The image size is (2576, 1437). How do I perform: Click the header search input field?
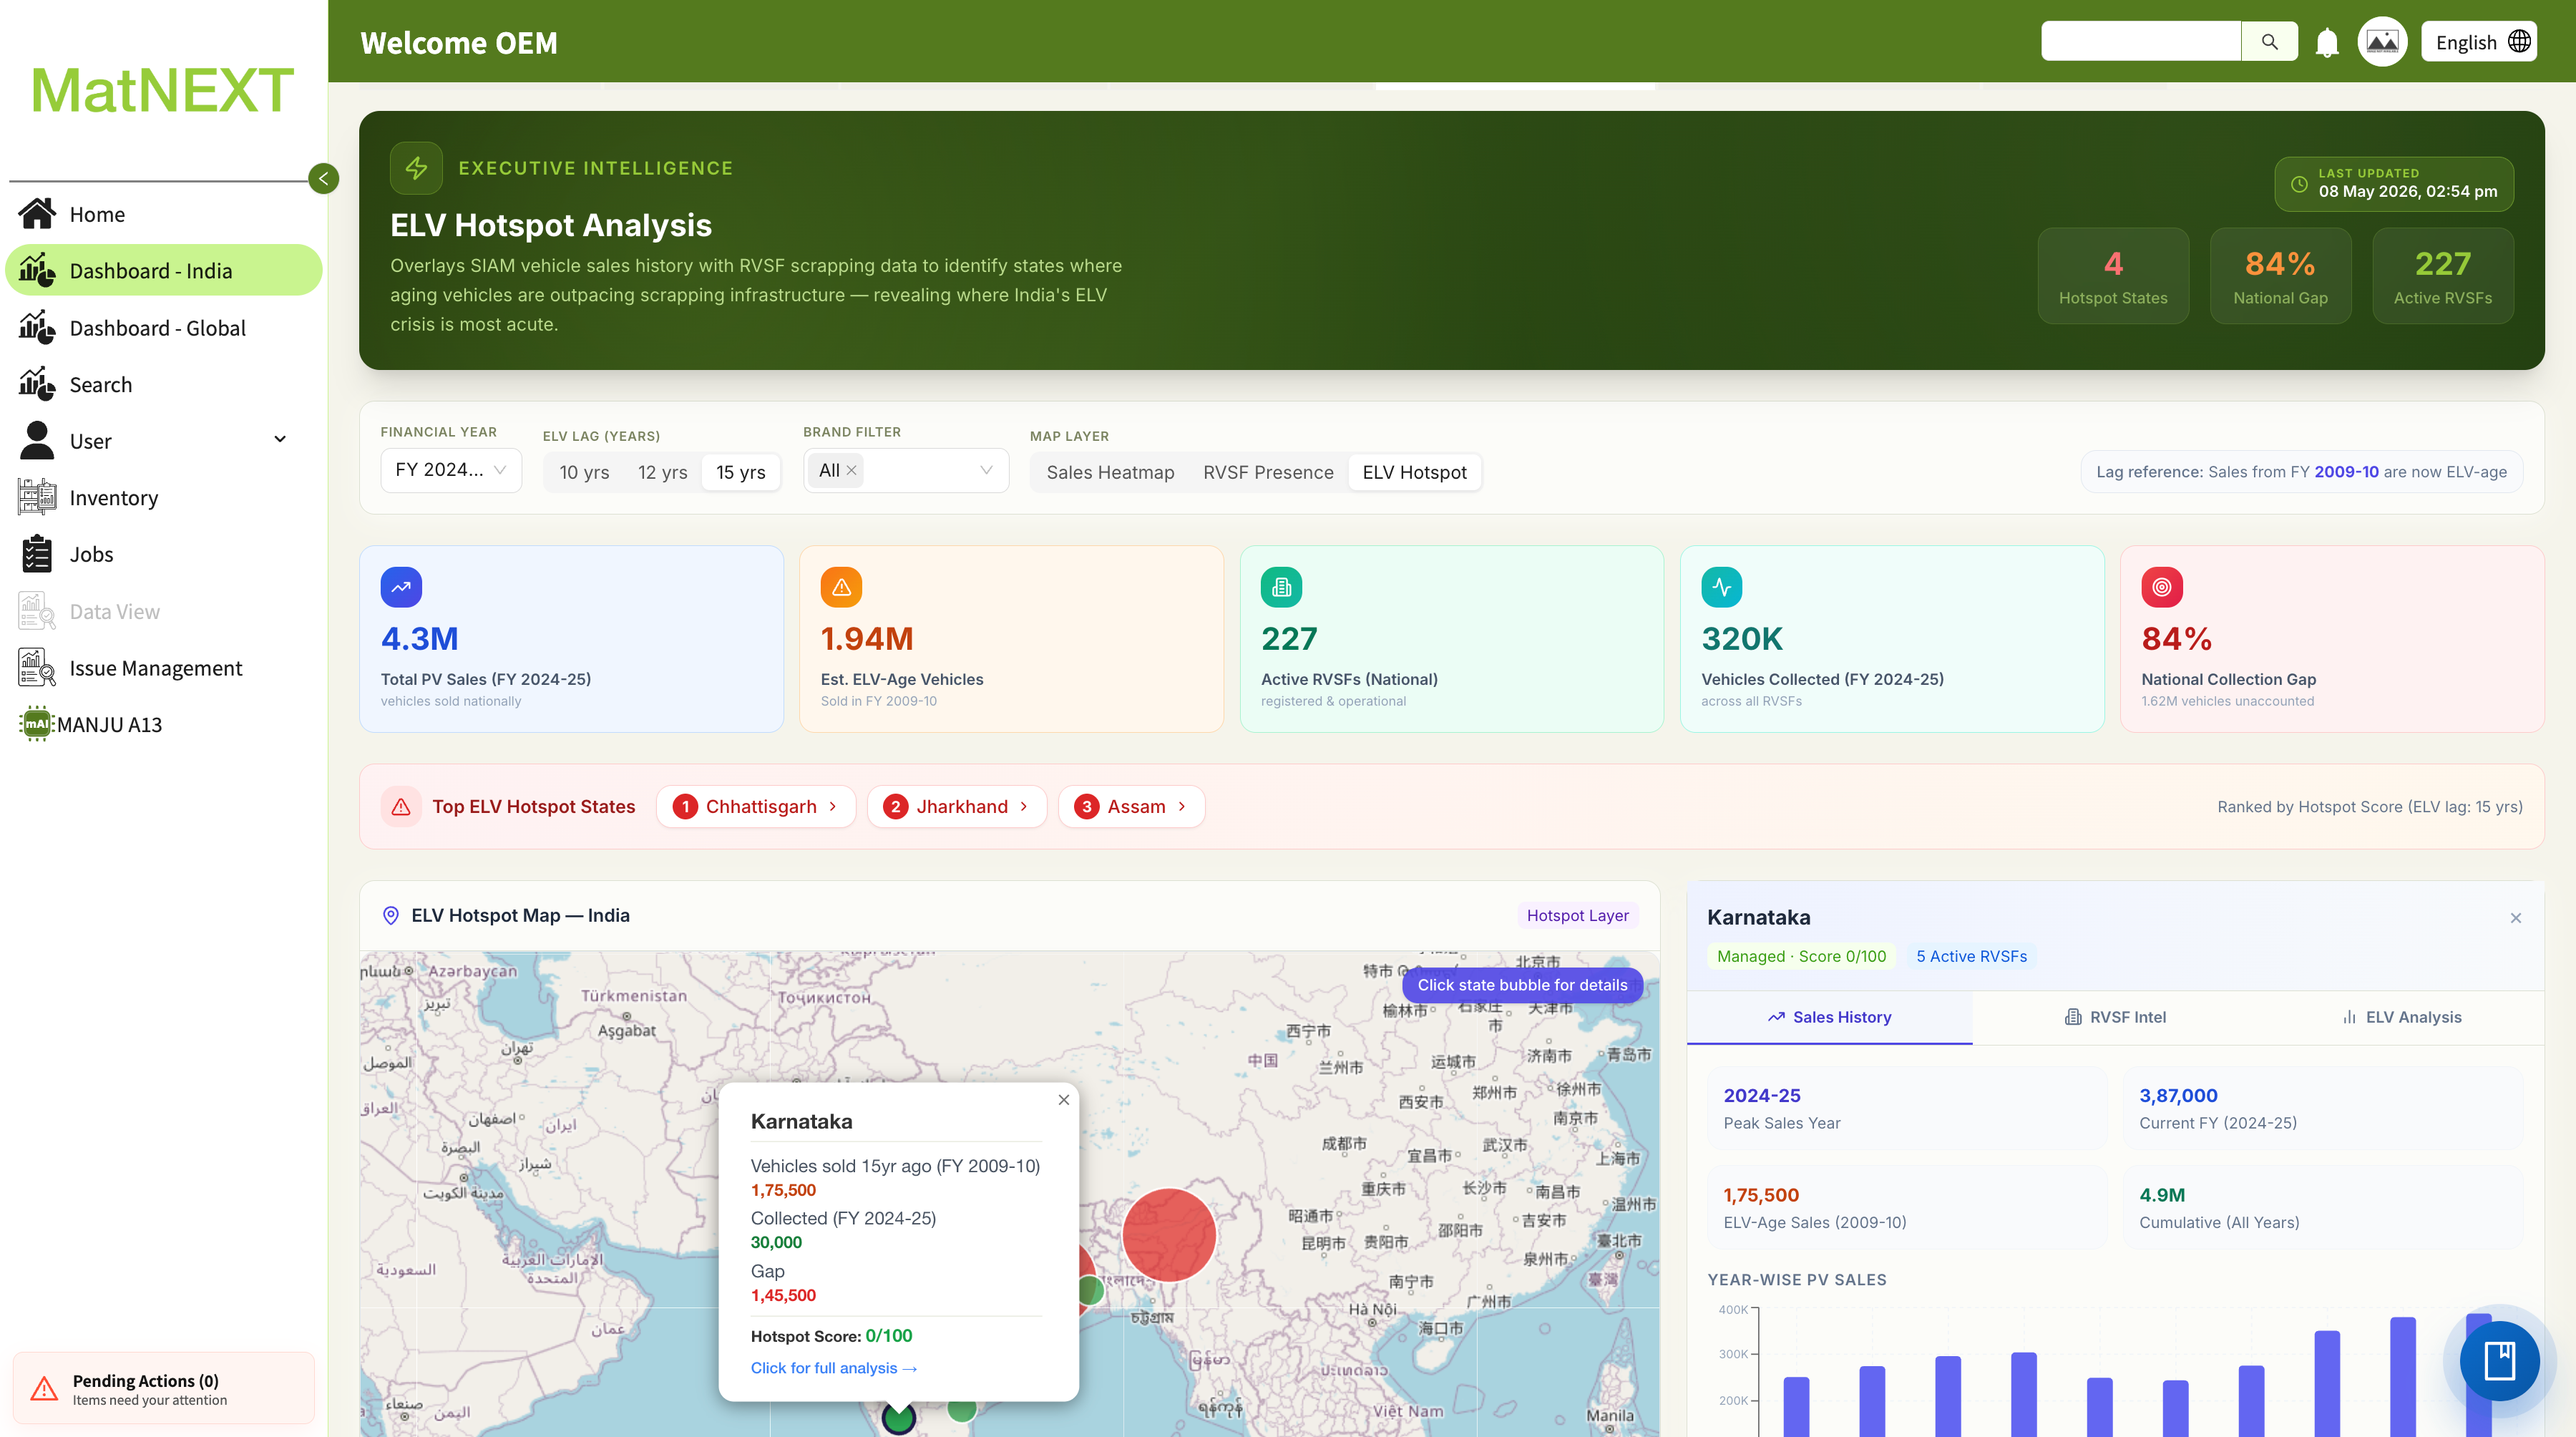point(2140,41)
